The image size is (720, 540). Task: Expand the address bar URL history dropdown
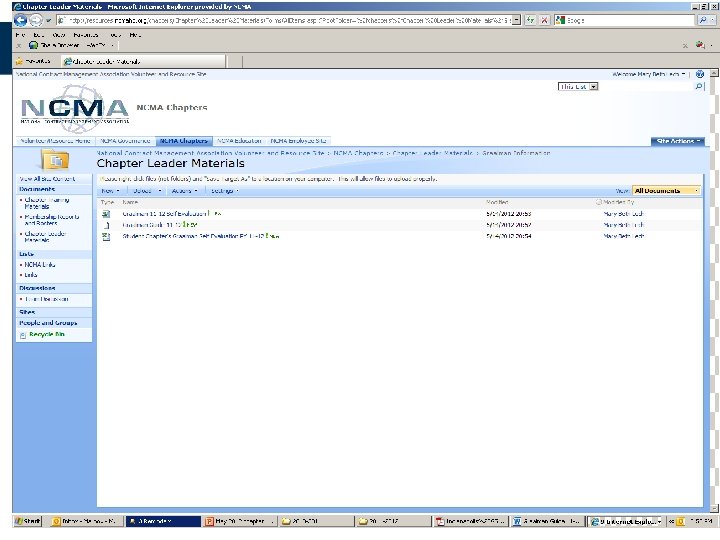click(x=517, y=20)
